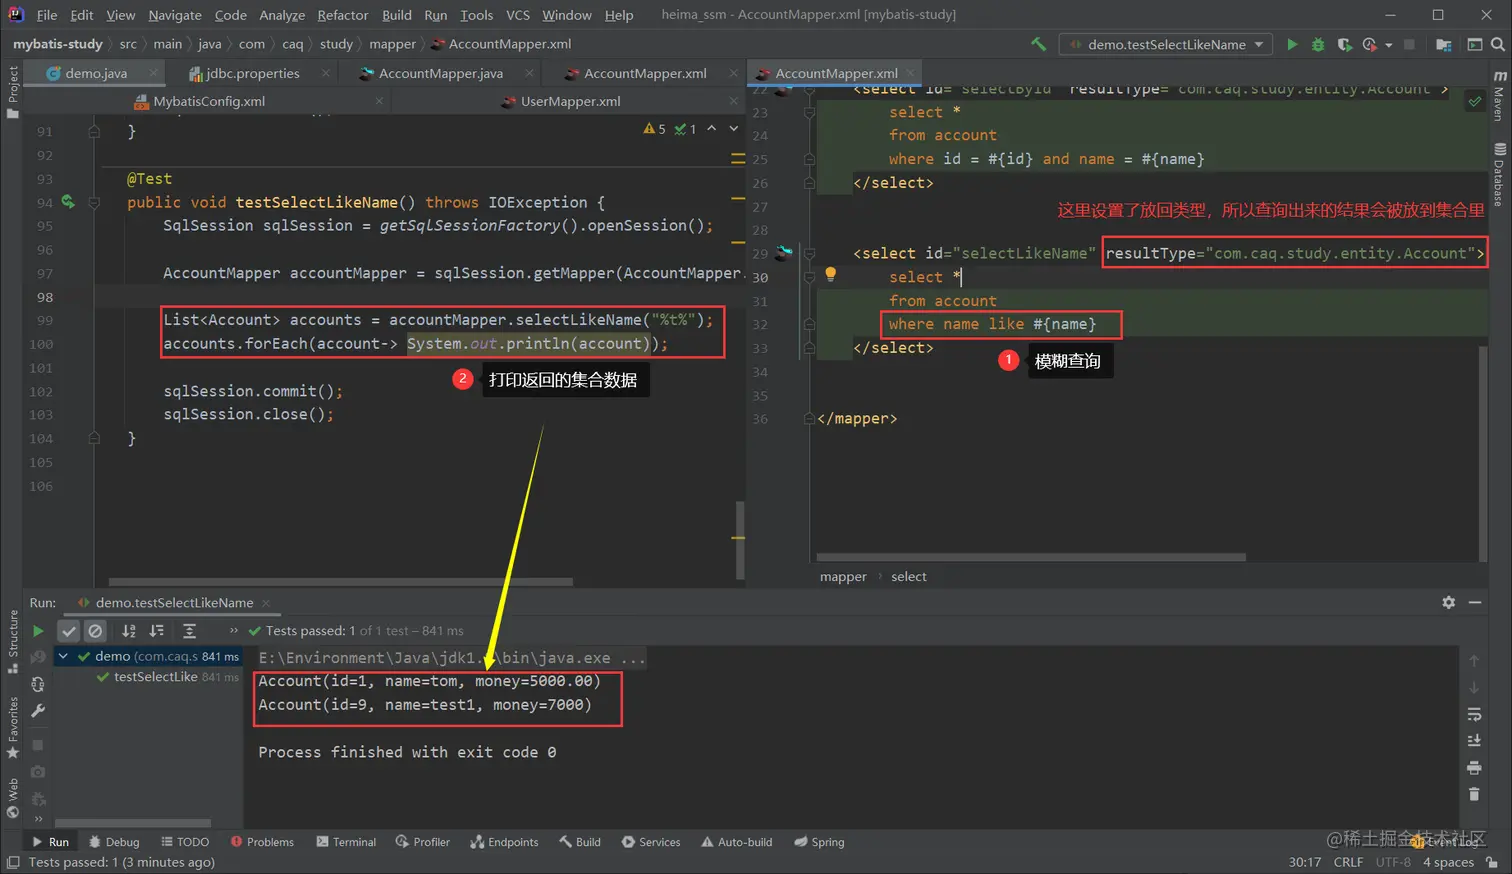
Task: Open the VCS menu
Action: [518, 15]
